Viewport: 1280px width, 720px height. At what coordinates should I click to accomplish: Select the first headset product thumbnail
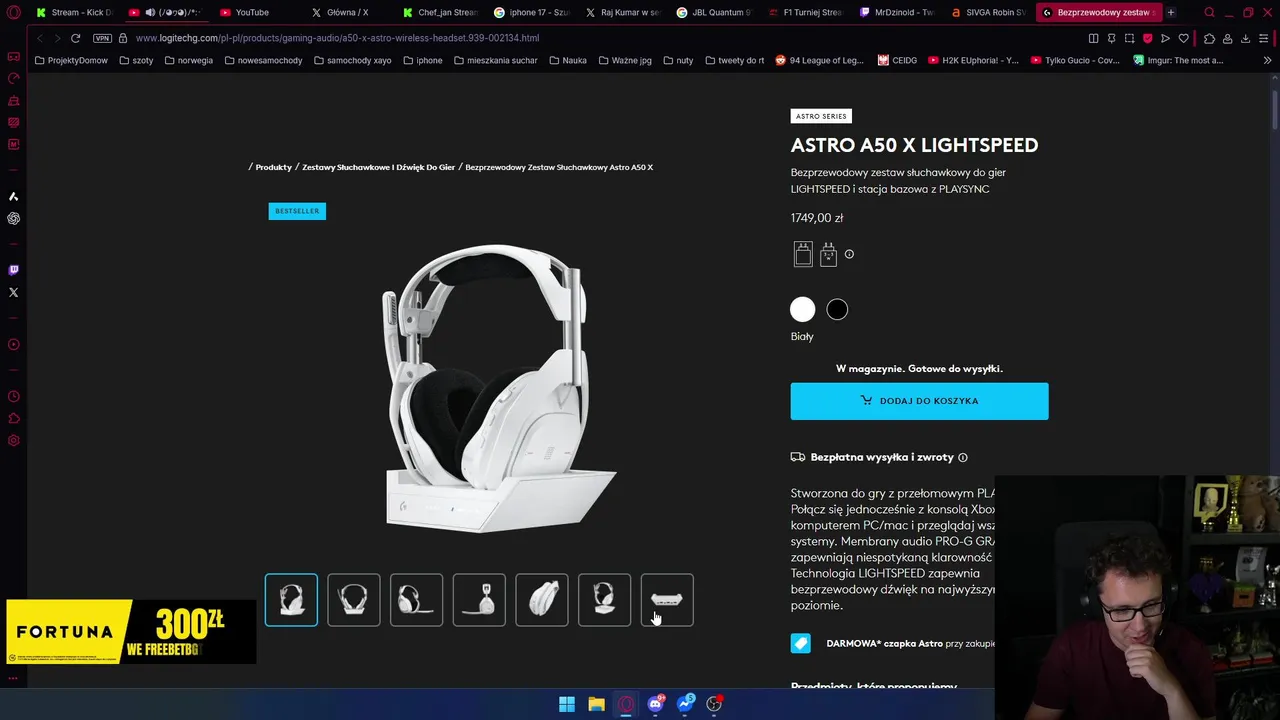tap(291, 600)
